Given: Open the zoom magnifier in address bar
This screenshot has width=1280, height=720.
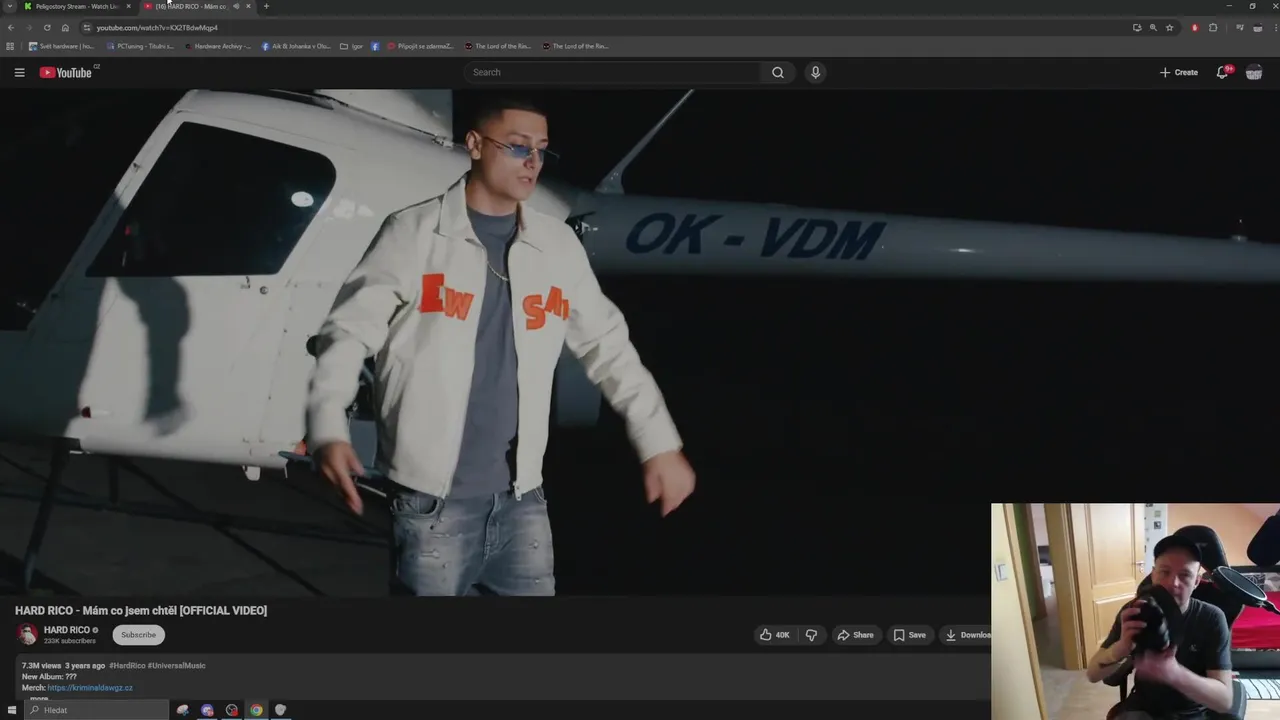Looking at the screenshot, I should (1153, 28).
